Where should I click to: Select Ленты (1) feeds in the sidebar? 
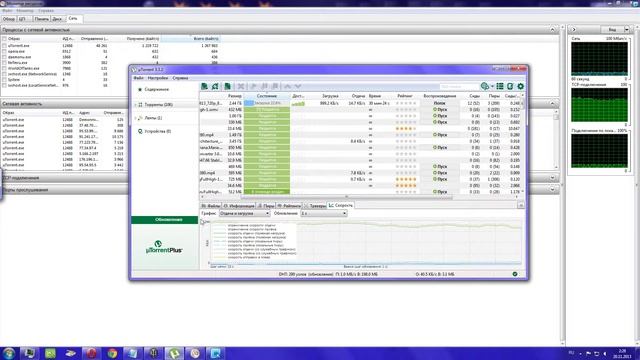[x=153, y=118]
